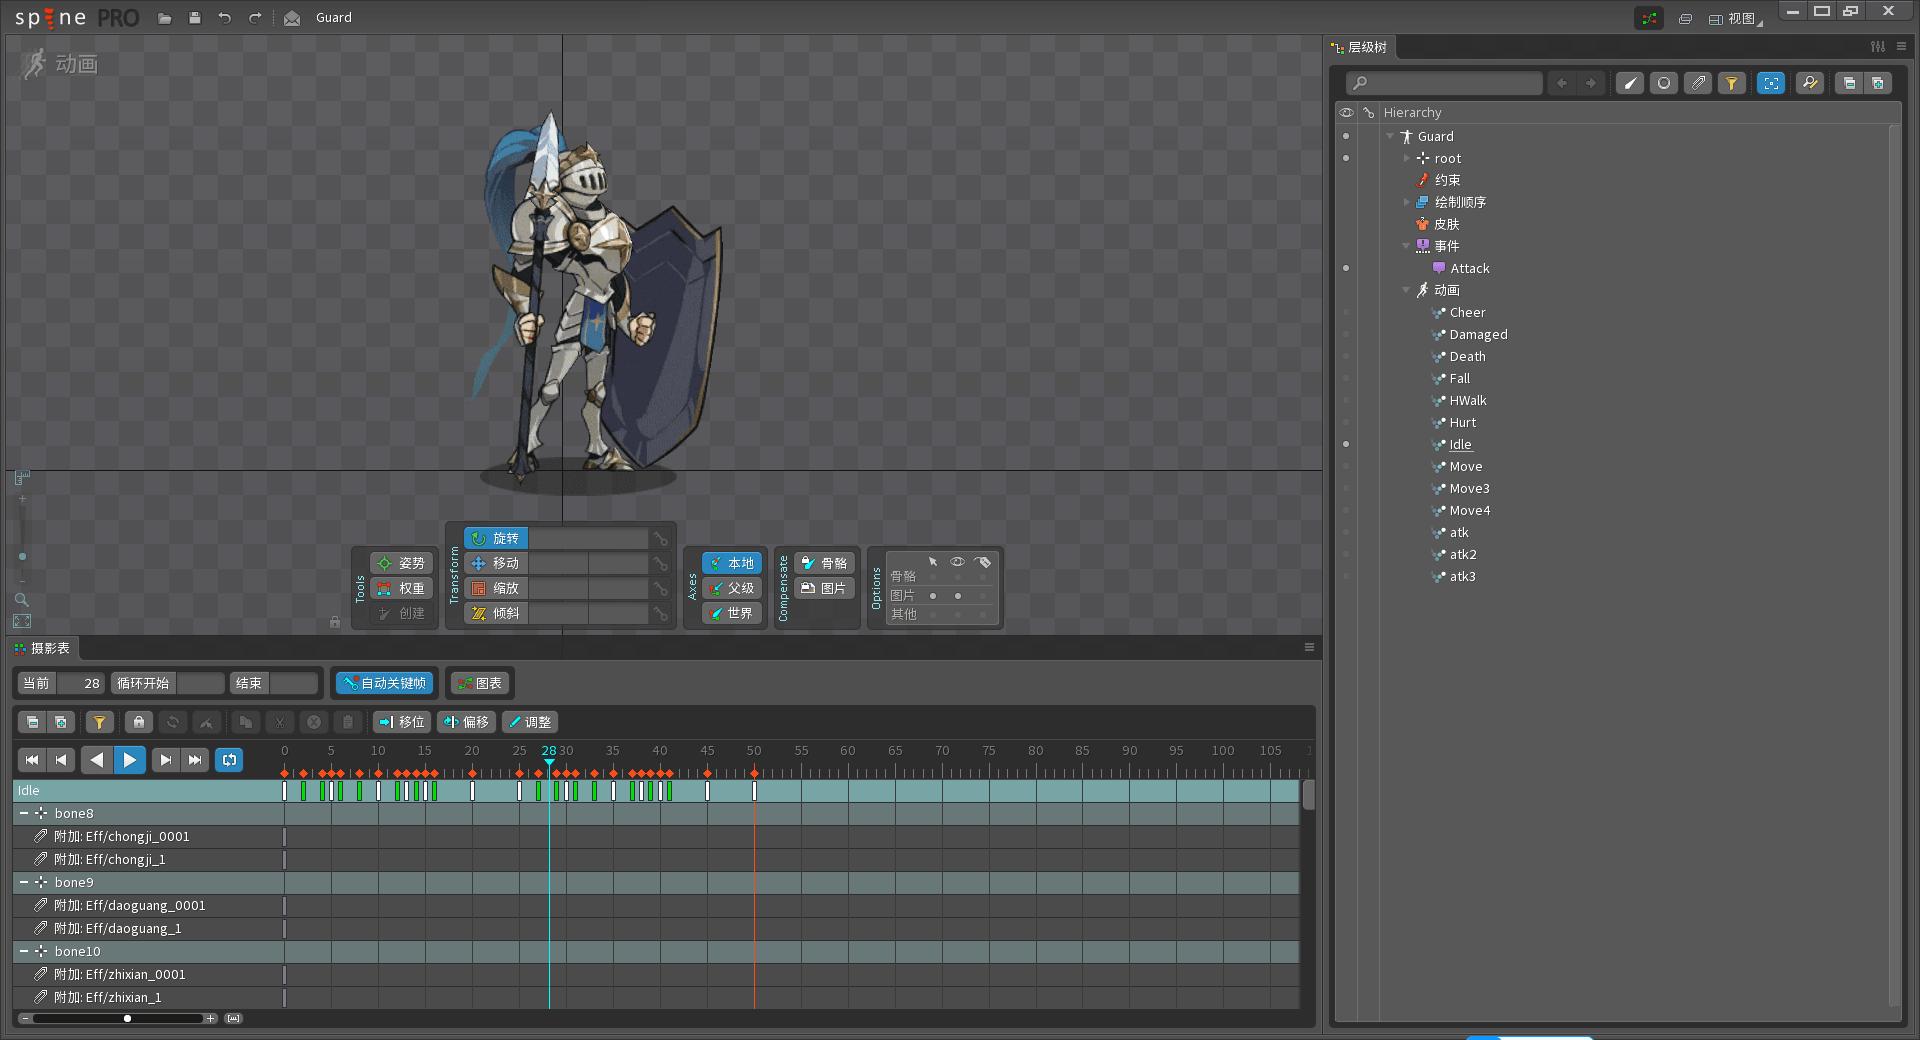Save project with the floppy disk icon
The height and width of the screenshot is (1040, 1920).
point(195,18)
